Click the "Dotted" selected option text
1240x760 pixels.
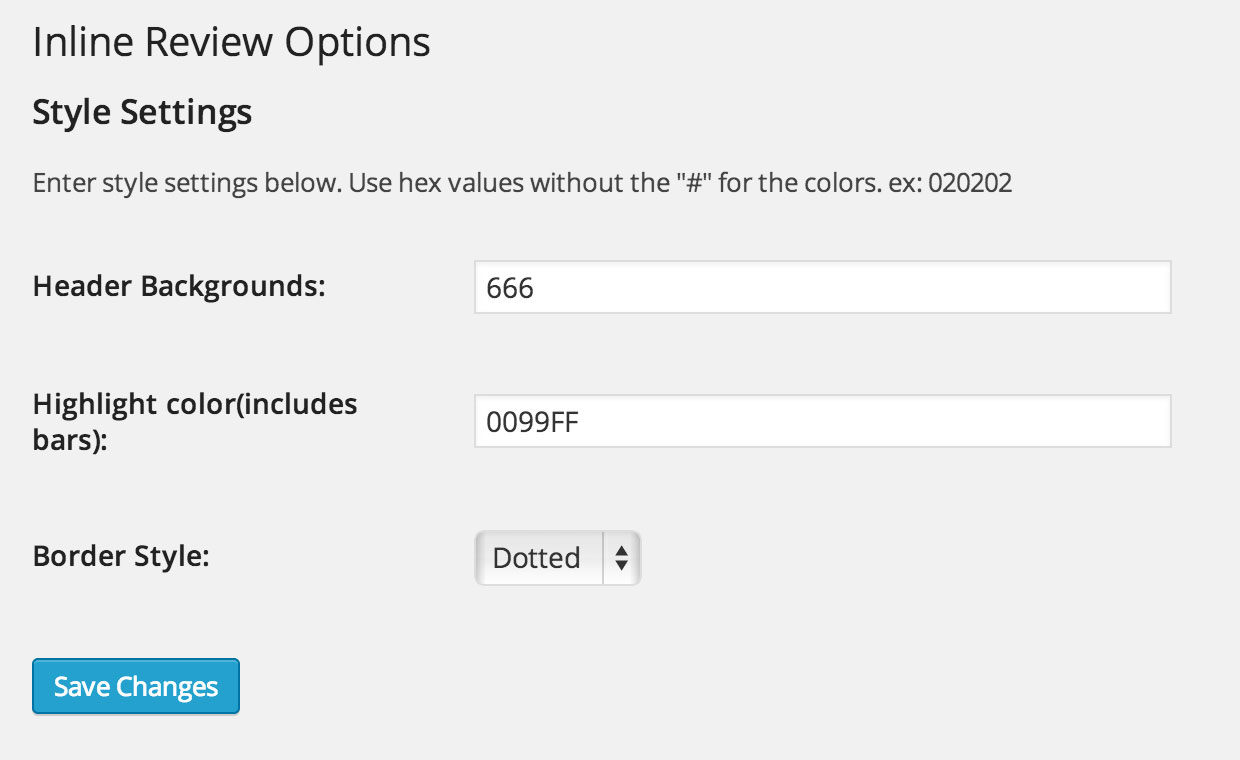[537, 557]
